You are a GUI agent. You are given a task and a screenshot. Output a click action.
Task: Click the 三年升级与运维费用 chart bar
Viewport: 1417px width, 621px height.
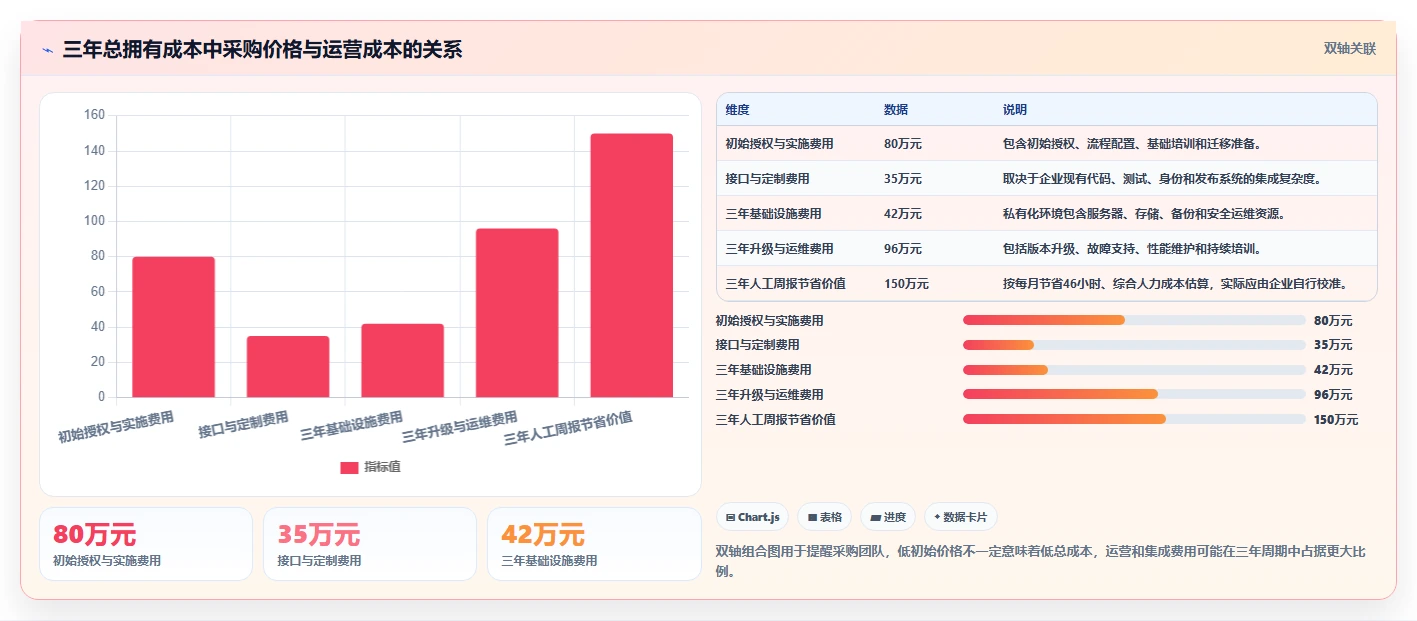(x=517, y=313)
